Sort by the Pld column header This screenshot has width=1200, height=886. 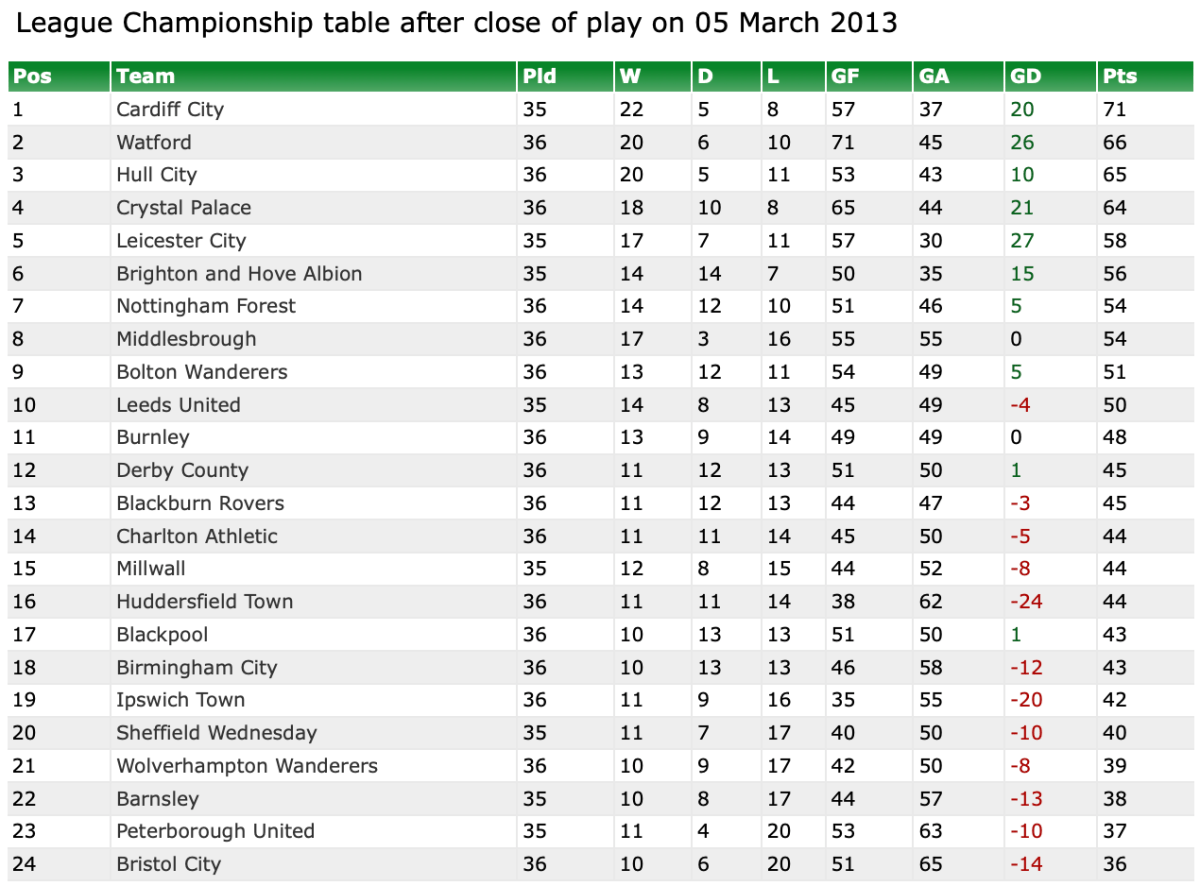[539, 77]
